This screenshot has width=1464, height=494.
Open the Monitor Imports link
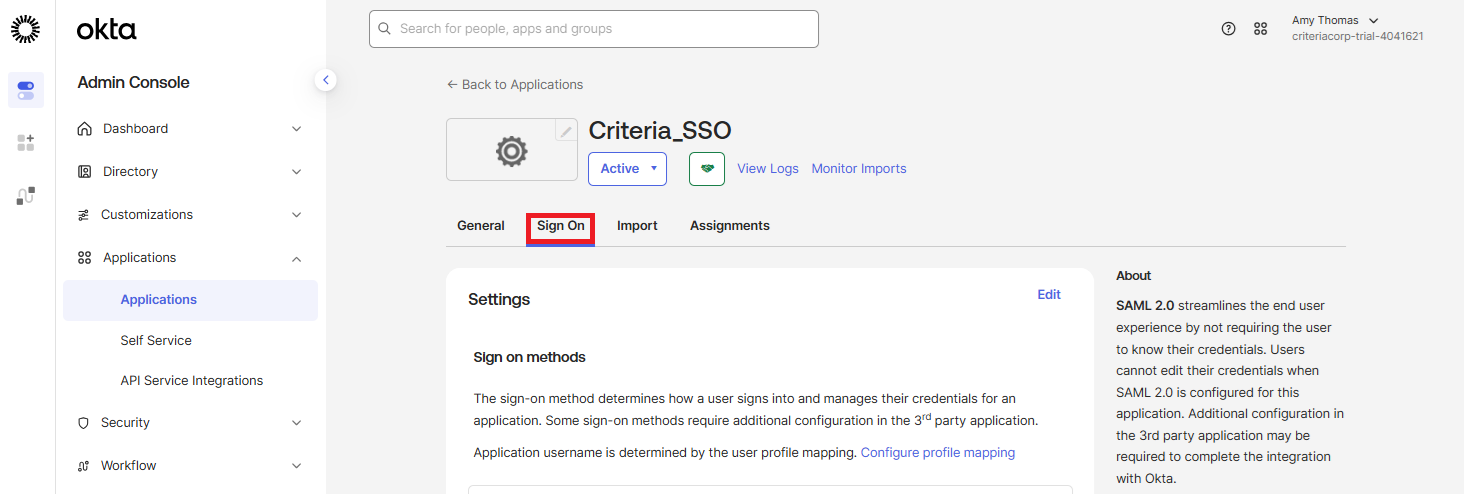[859, 169]
